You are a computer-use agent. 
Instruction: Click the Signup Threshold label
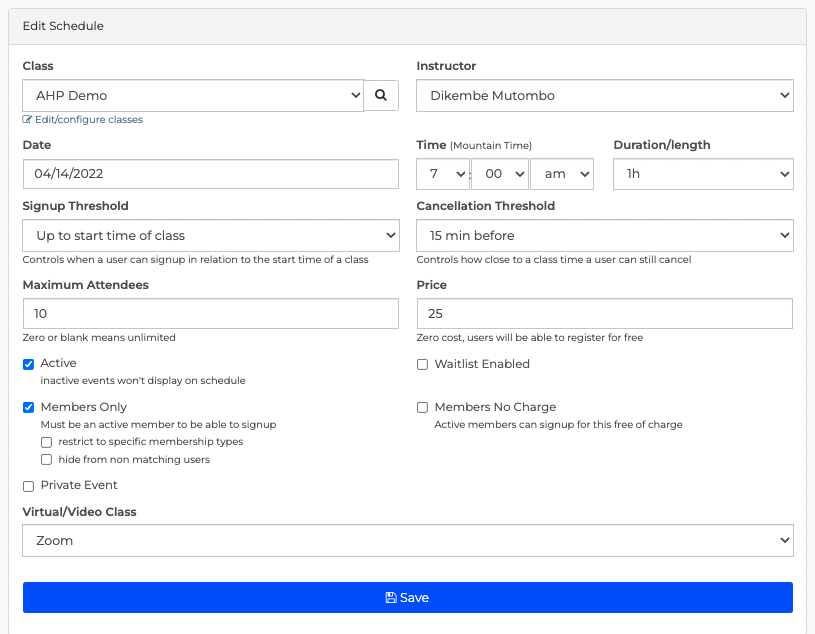pyautogui.click(x=75, y=206)
